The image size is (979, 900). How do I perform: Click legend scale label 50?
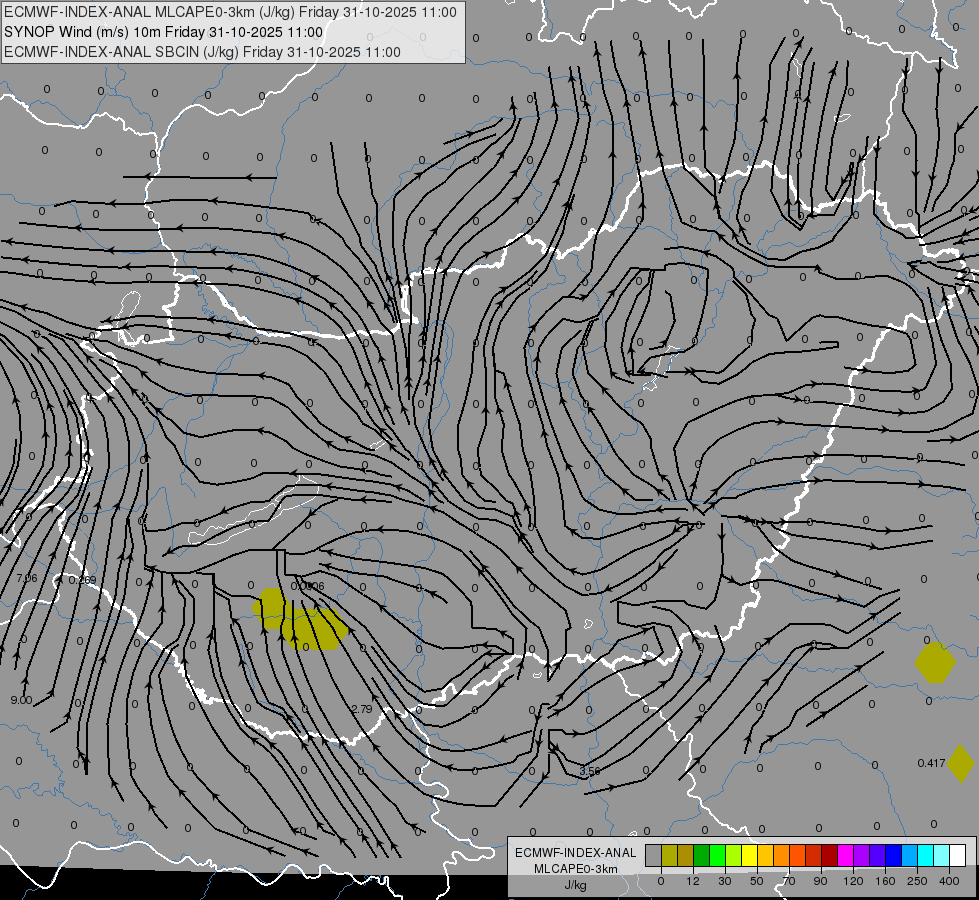pos(756,881)
